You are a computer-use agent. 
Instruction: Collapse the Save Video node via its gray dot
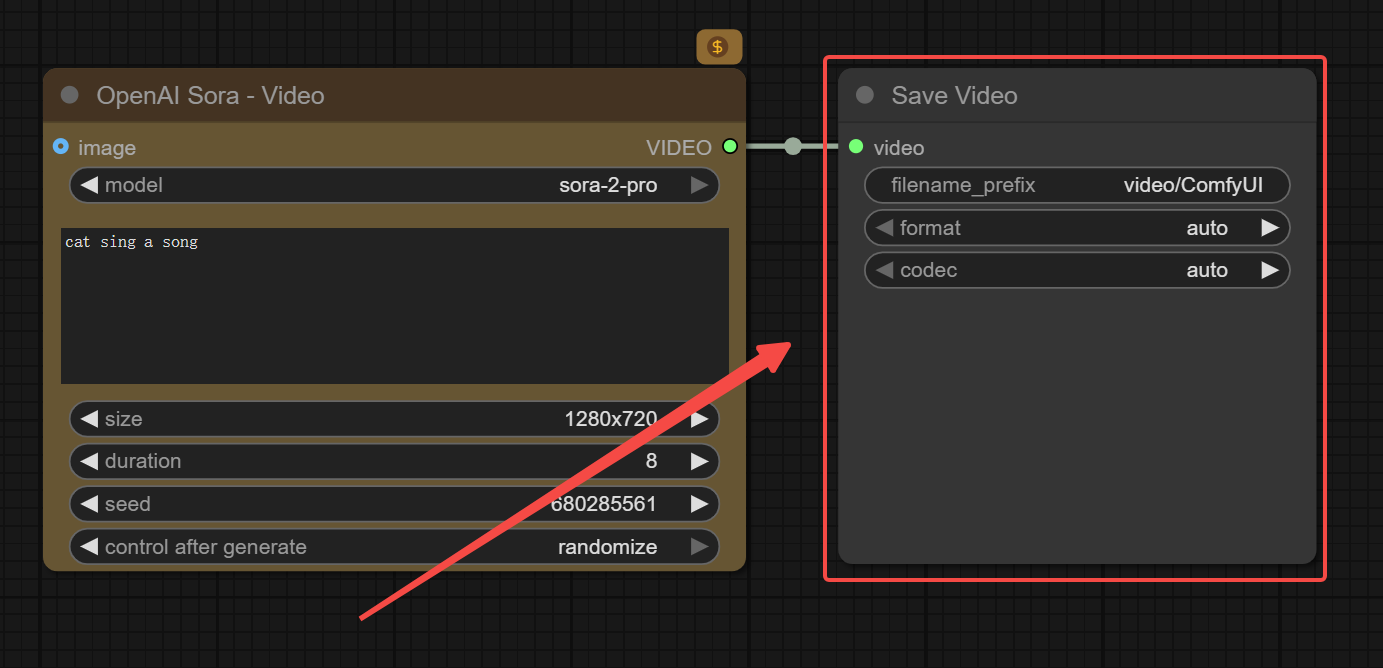coord(865,95)
